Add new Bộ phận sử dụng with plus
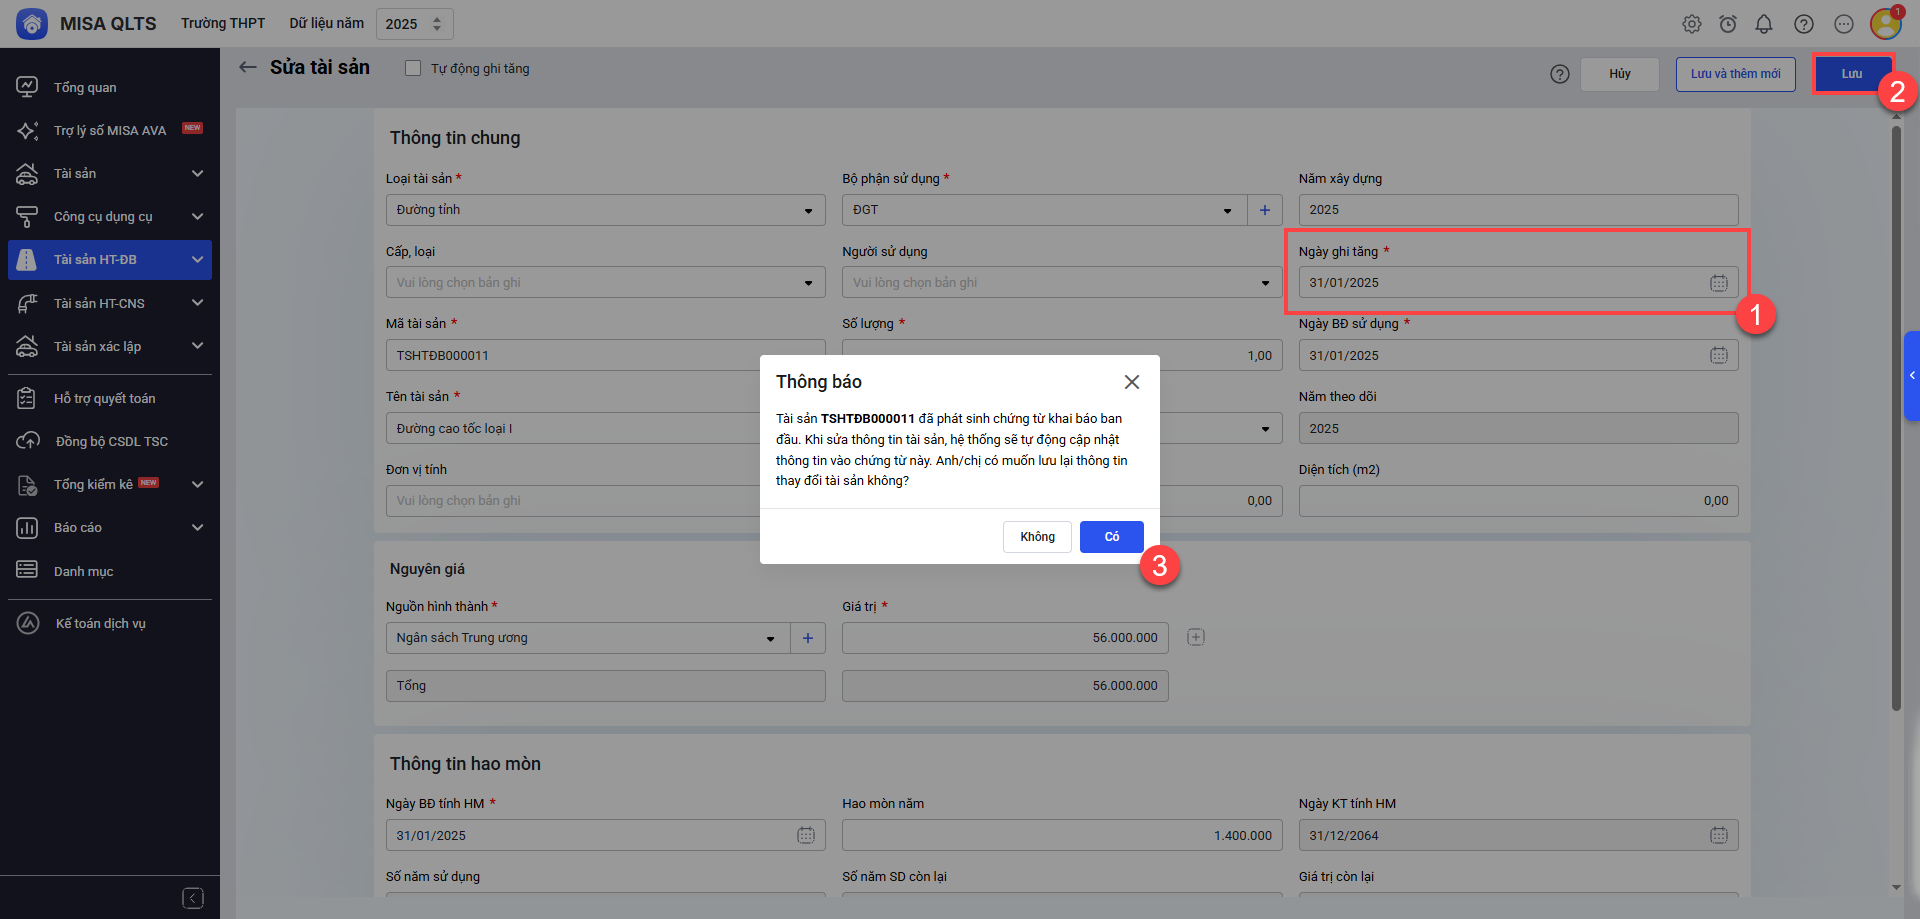This screenshot has height=919, width=1920. (1264, 210)
